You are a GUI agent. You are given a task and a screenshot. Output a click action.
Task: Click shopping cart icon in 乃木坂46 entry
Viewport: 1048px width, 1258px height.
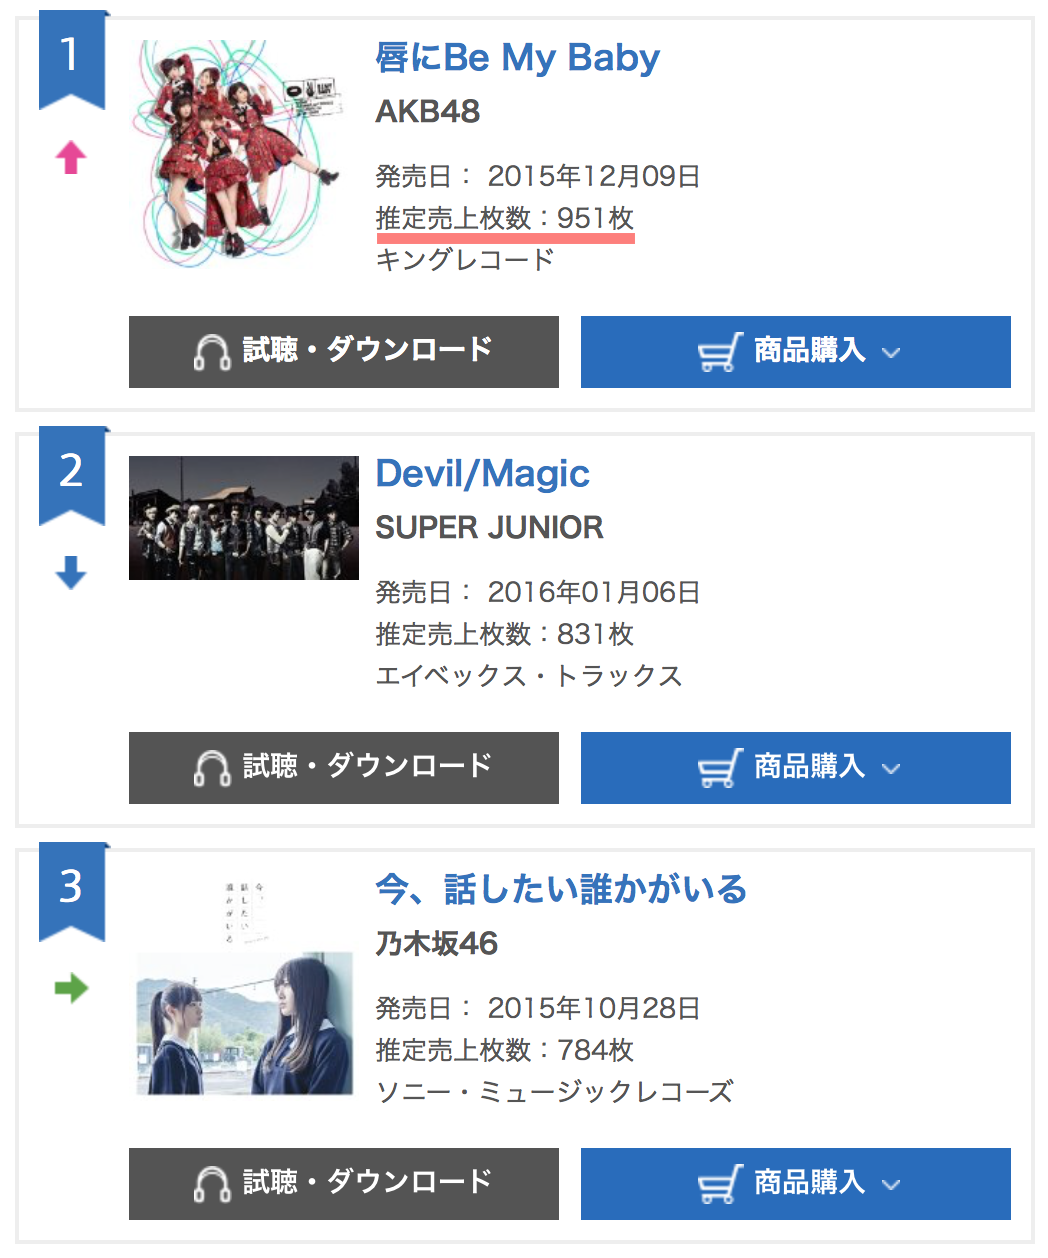point(720,1184)
